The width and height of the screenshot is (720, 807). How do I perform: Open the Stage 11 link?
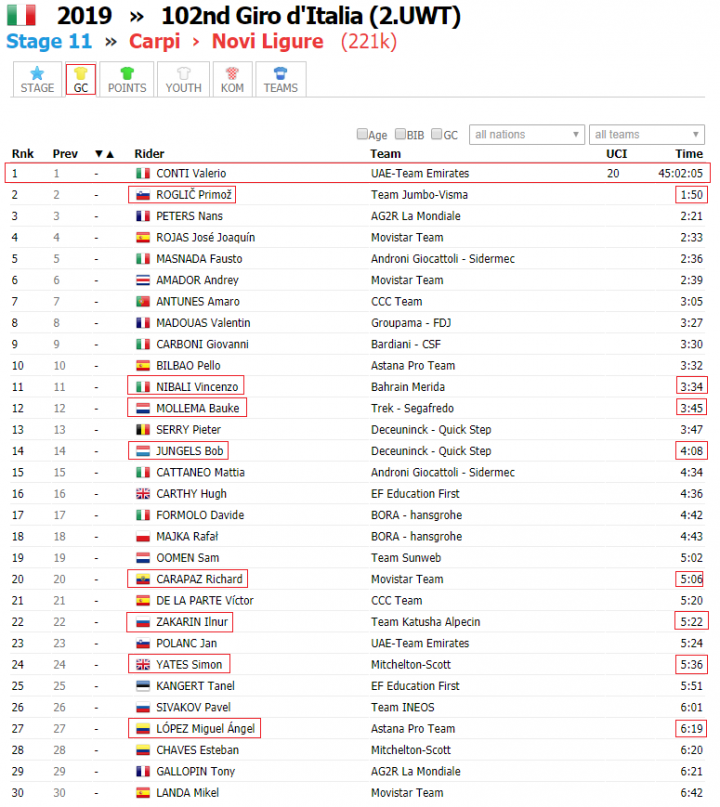[49, 41]
